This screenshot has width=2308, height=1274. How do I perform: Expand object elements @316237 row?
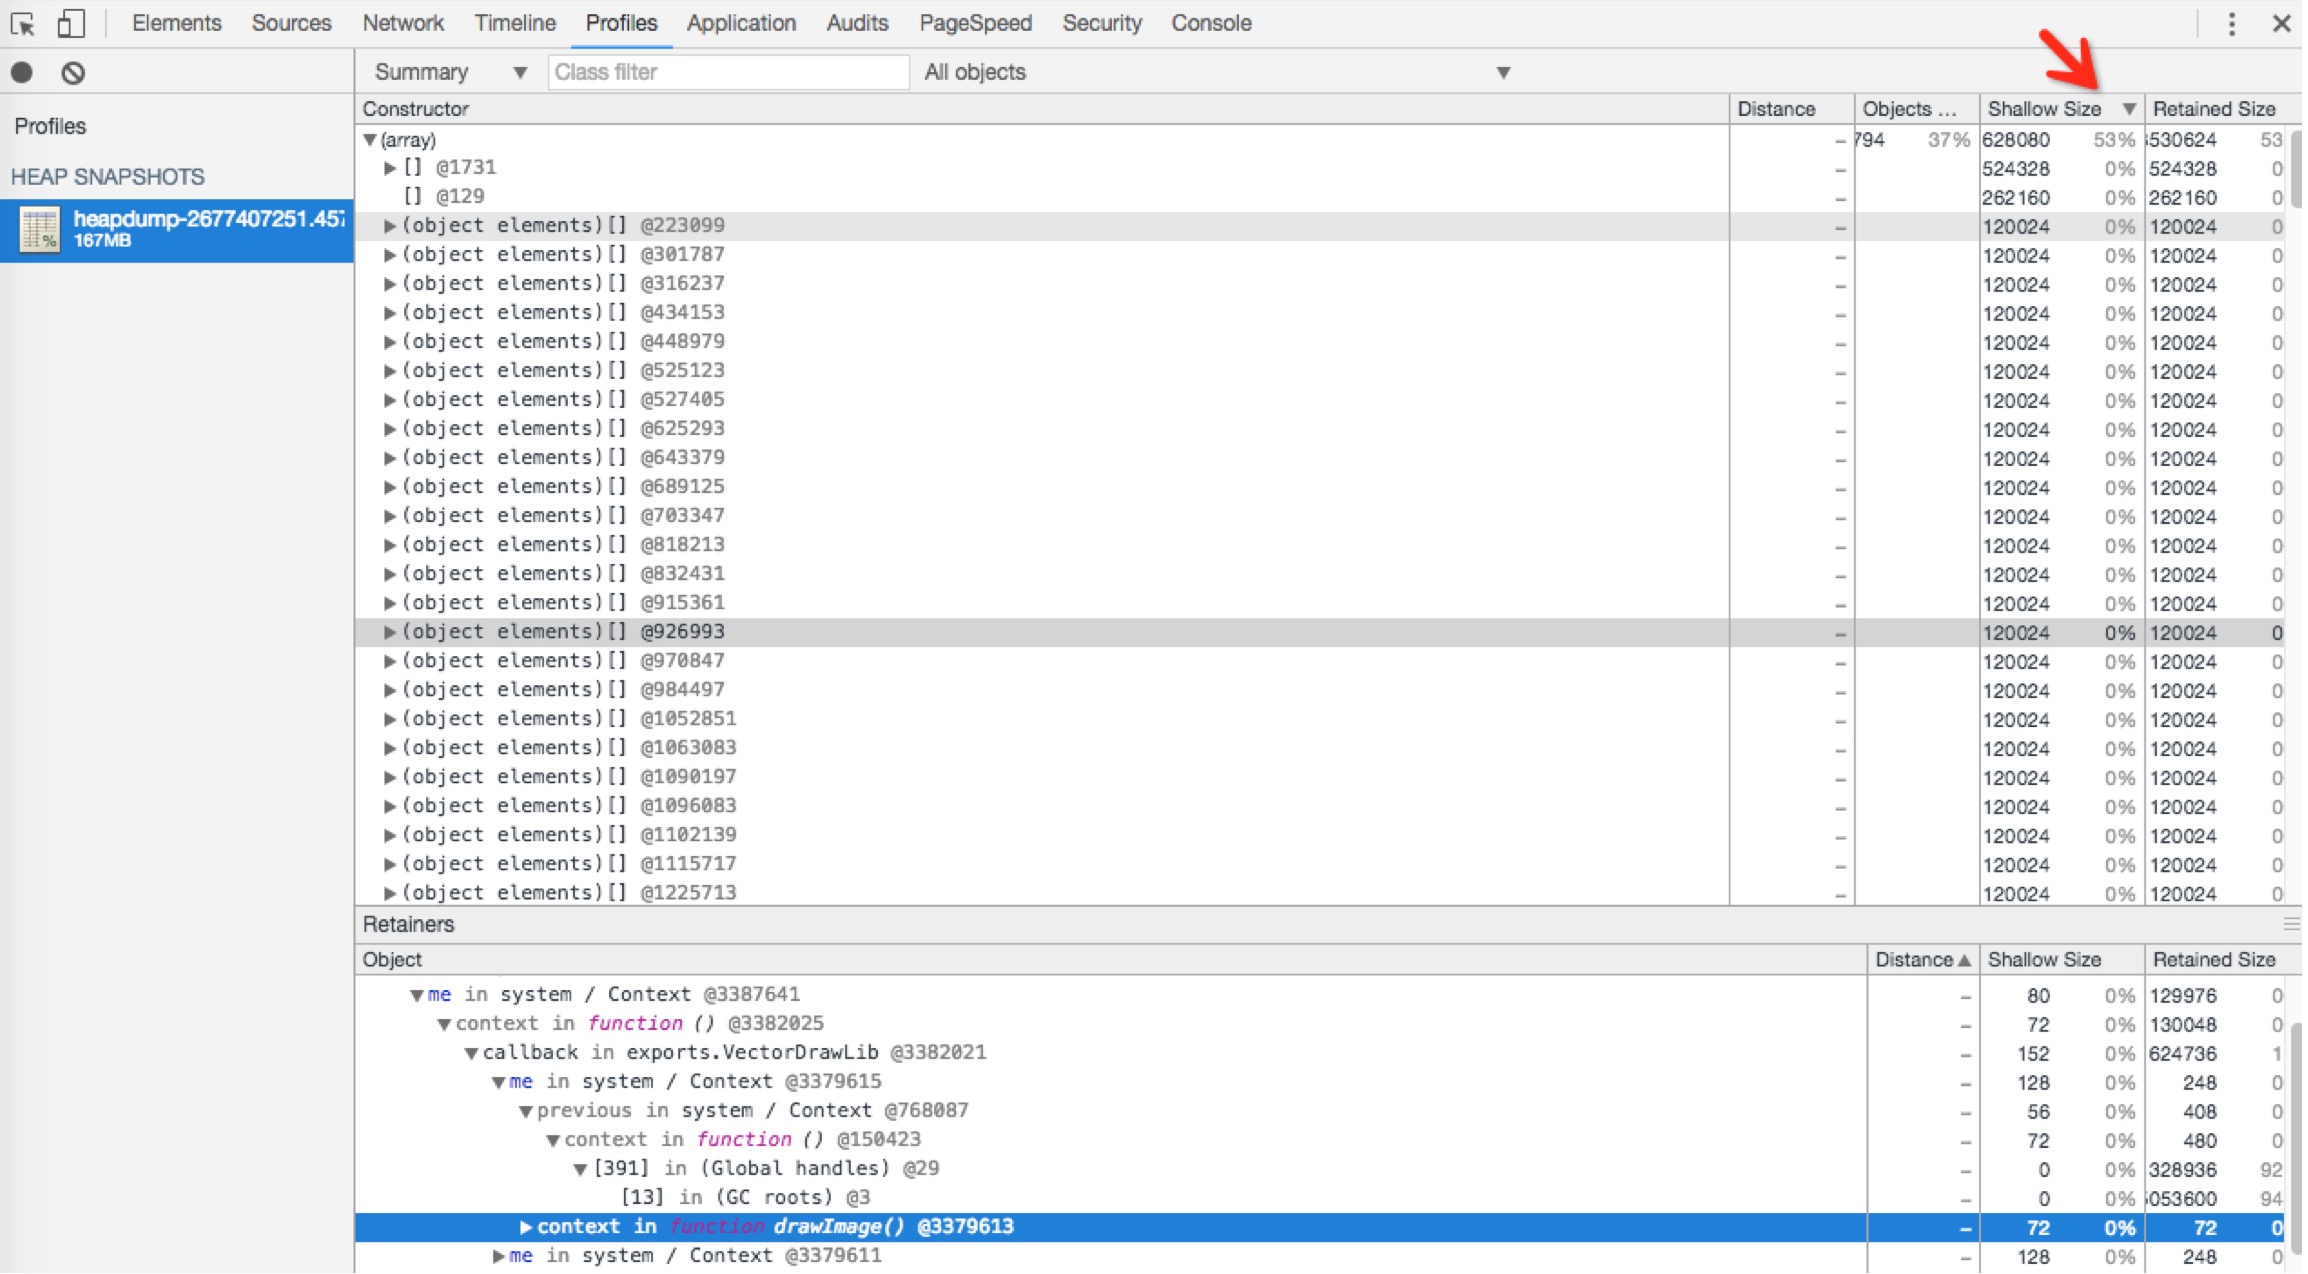click(390, 284)
